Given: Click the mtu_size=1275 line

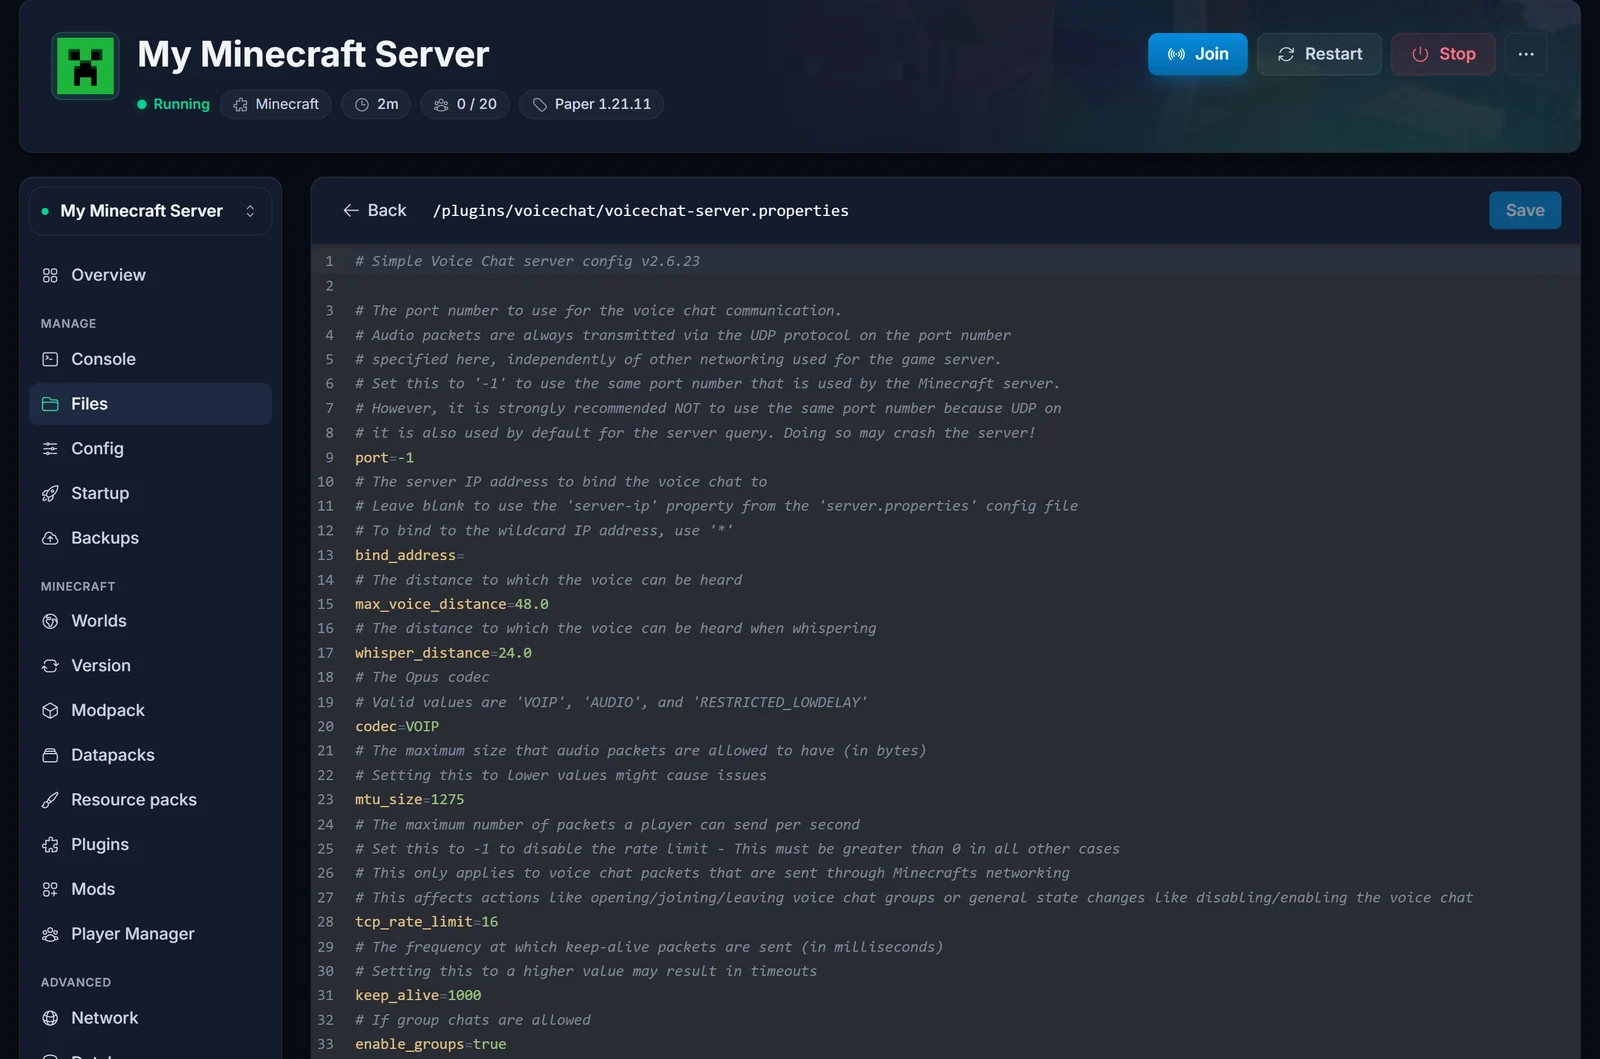Looking at the screenshot, I should [409, 799].
